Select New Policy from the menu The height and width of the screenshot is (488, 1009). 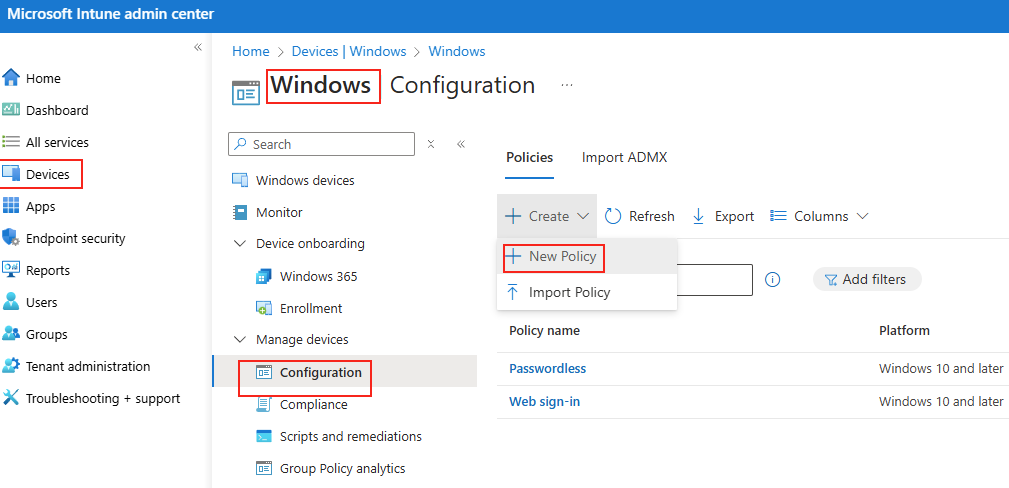pos(586,256)
